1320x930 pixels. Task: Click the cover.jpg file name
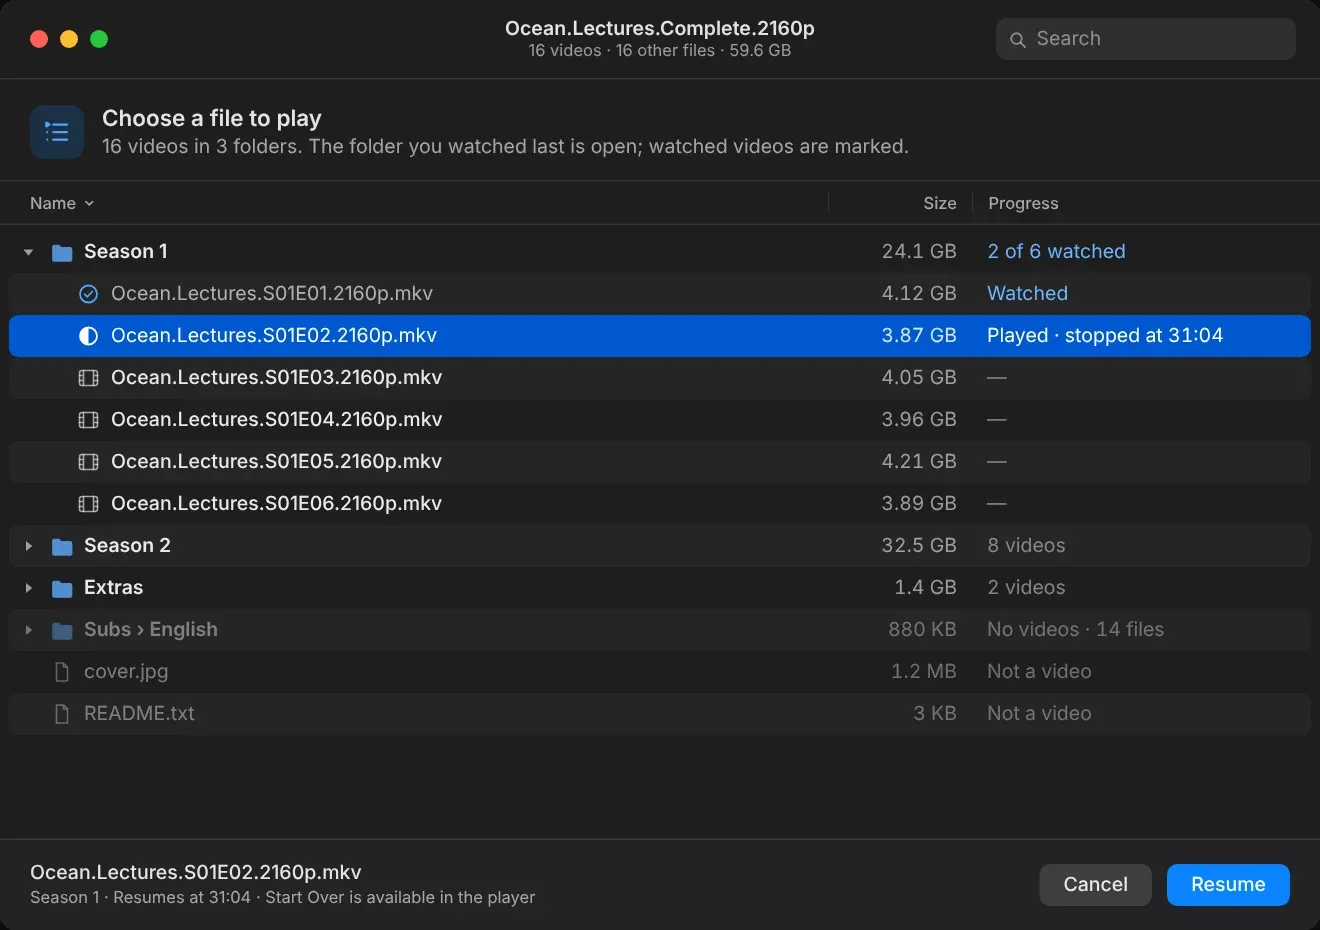click(126, 672)
